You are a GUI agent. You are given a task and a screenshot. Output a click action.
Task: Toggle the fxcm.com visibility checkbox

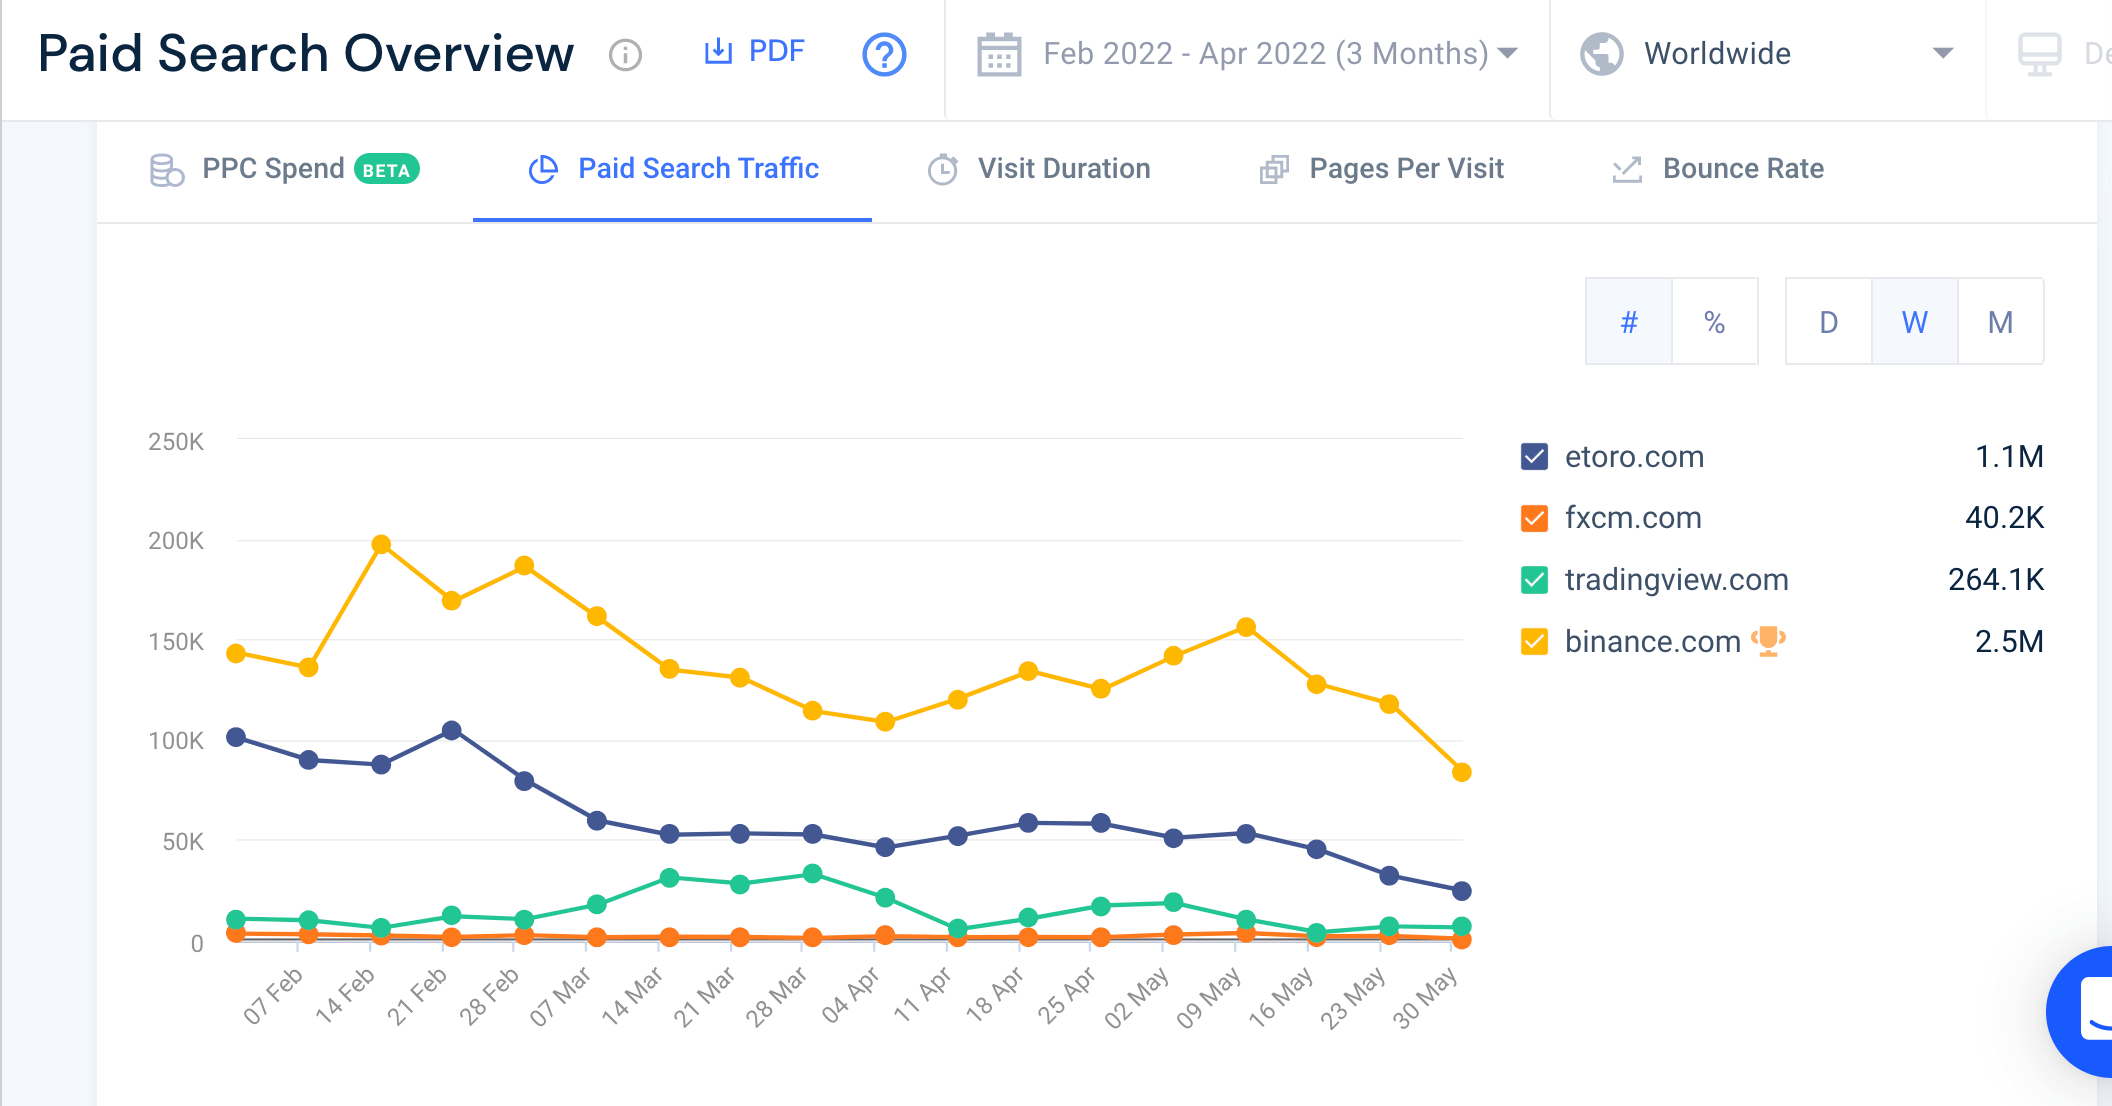tap(1534, 517)
